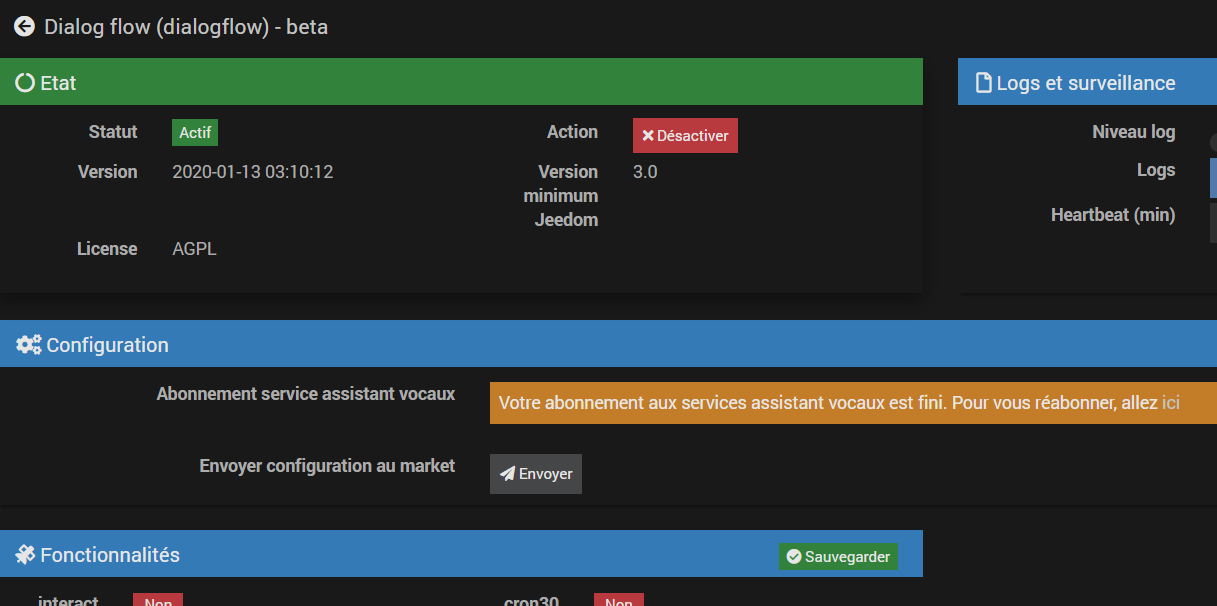Click the Logs et surveillance header
The image size is (1217, 606).
(1087, 82)
